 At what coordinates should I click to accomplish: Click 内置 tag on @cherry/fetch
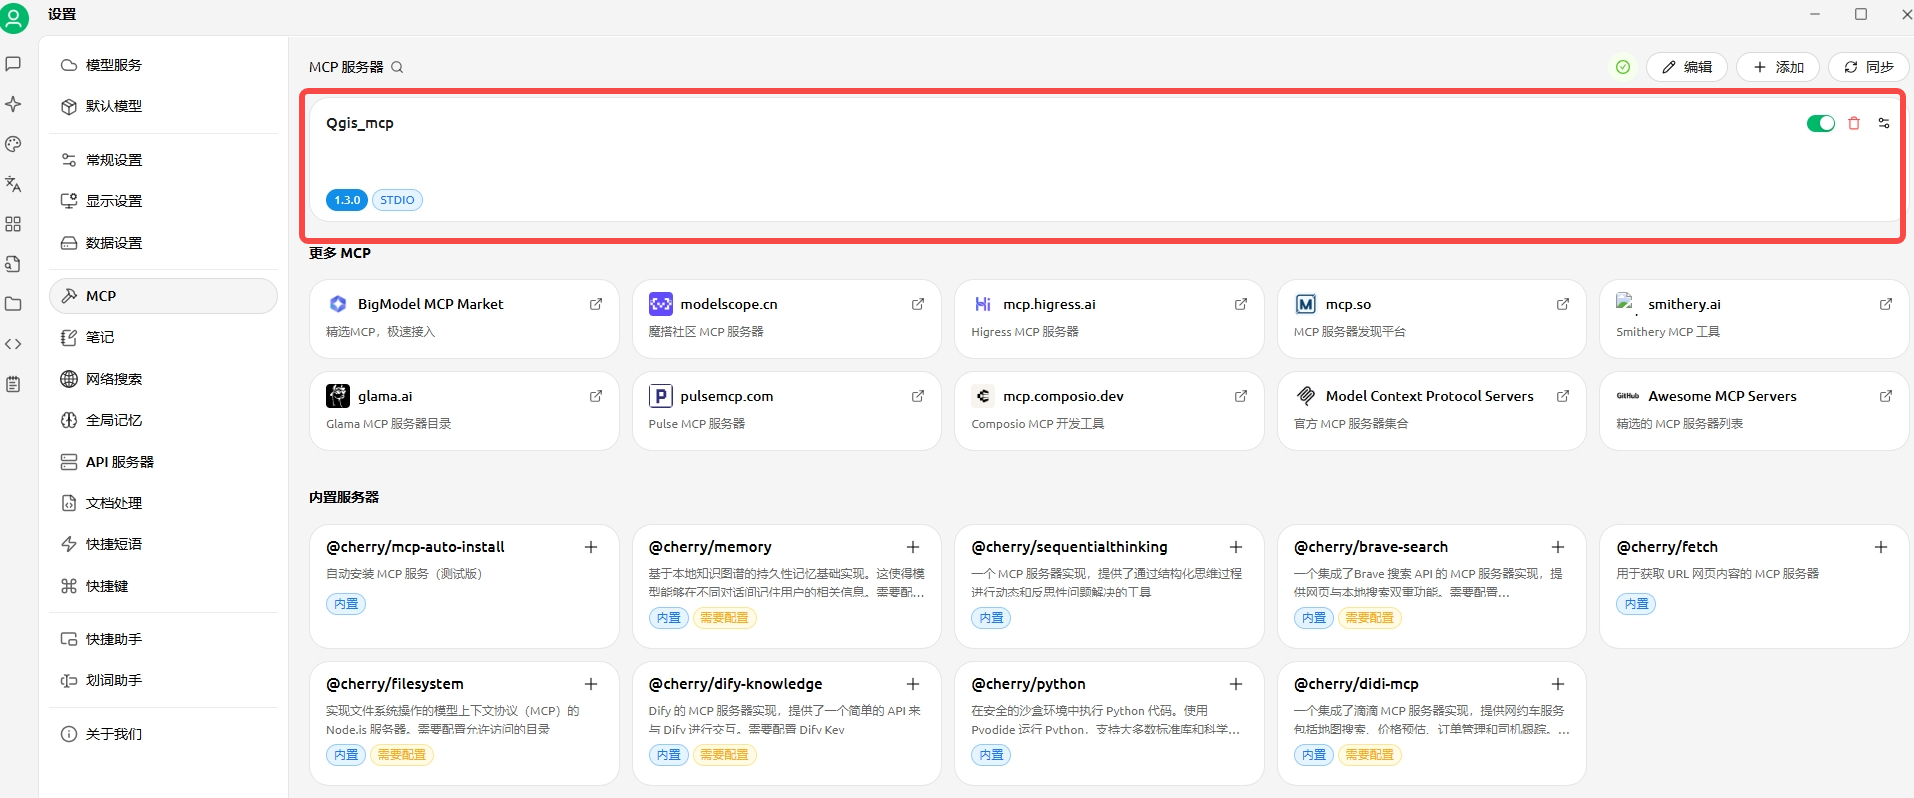click(1637, 604)
